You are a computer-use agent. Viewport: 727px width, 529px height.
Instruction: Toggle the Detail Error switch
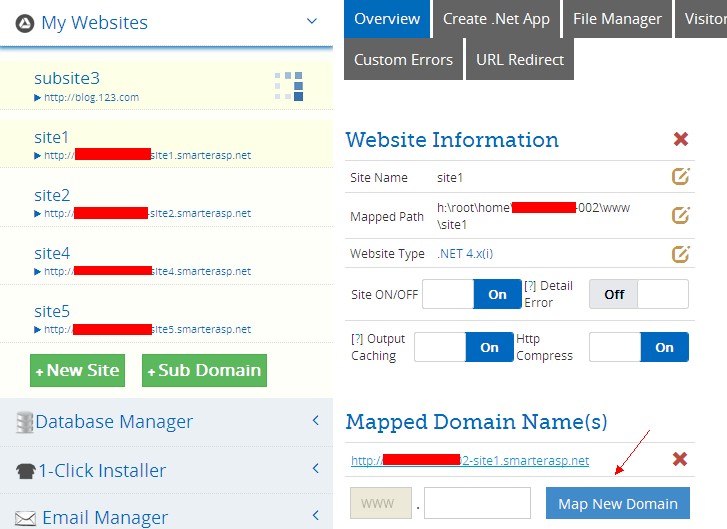tap(638, 295)
